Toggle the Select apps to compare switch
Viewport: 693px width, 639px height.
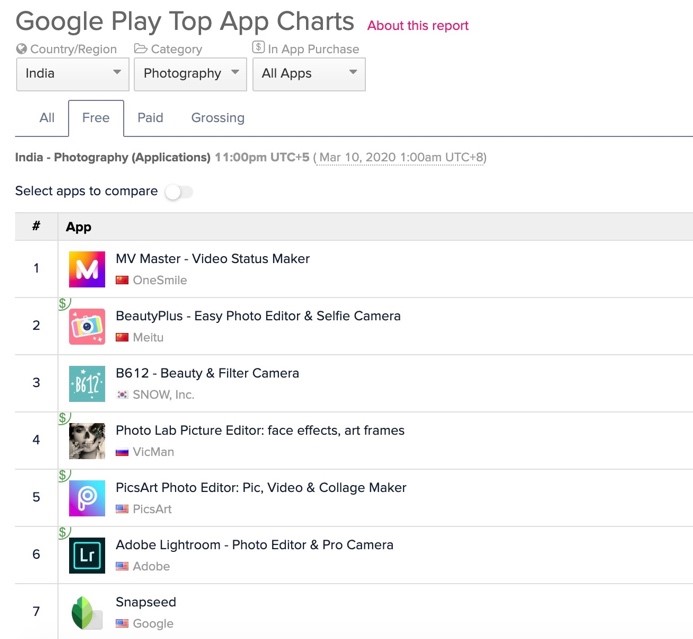click(179, 192)
